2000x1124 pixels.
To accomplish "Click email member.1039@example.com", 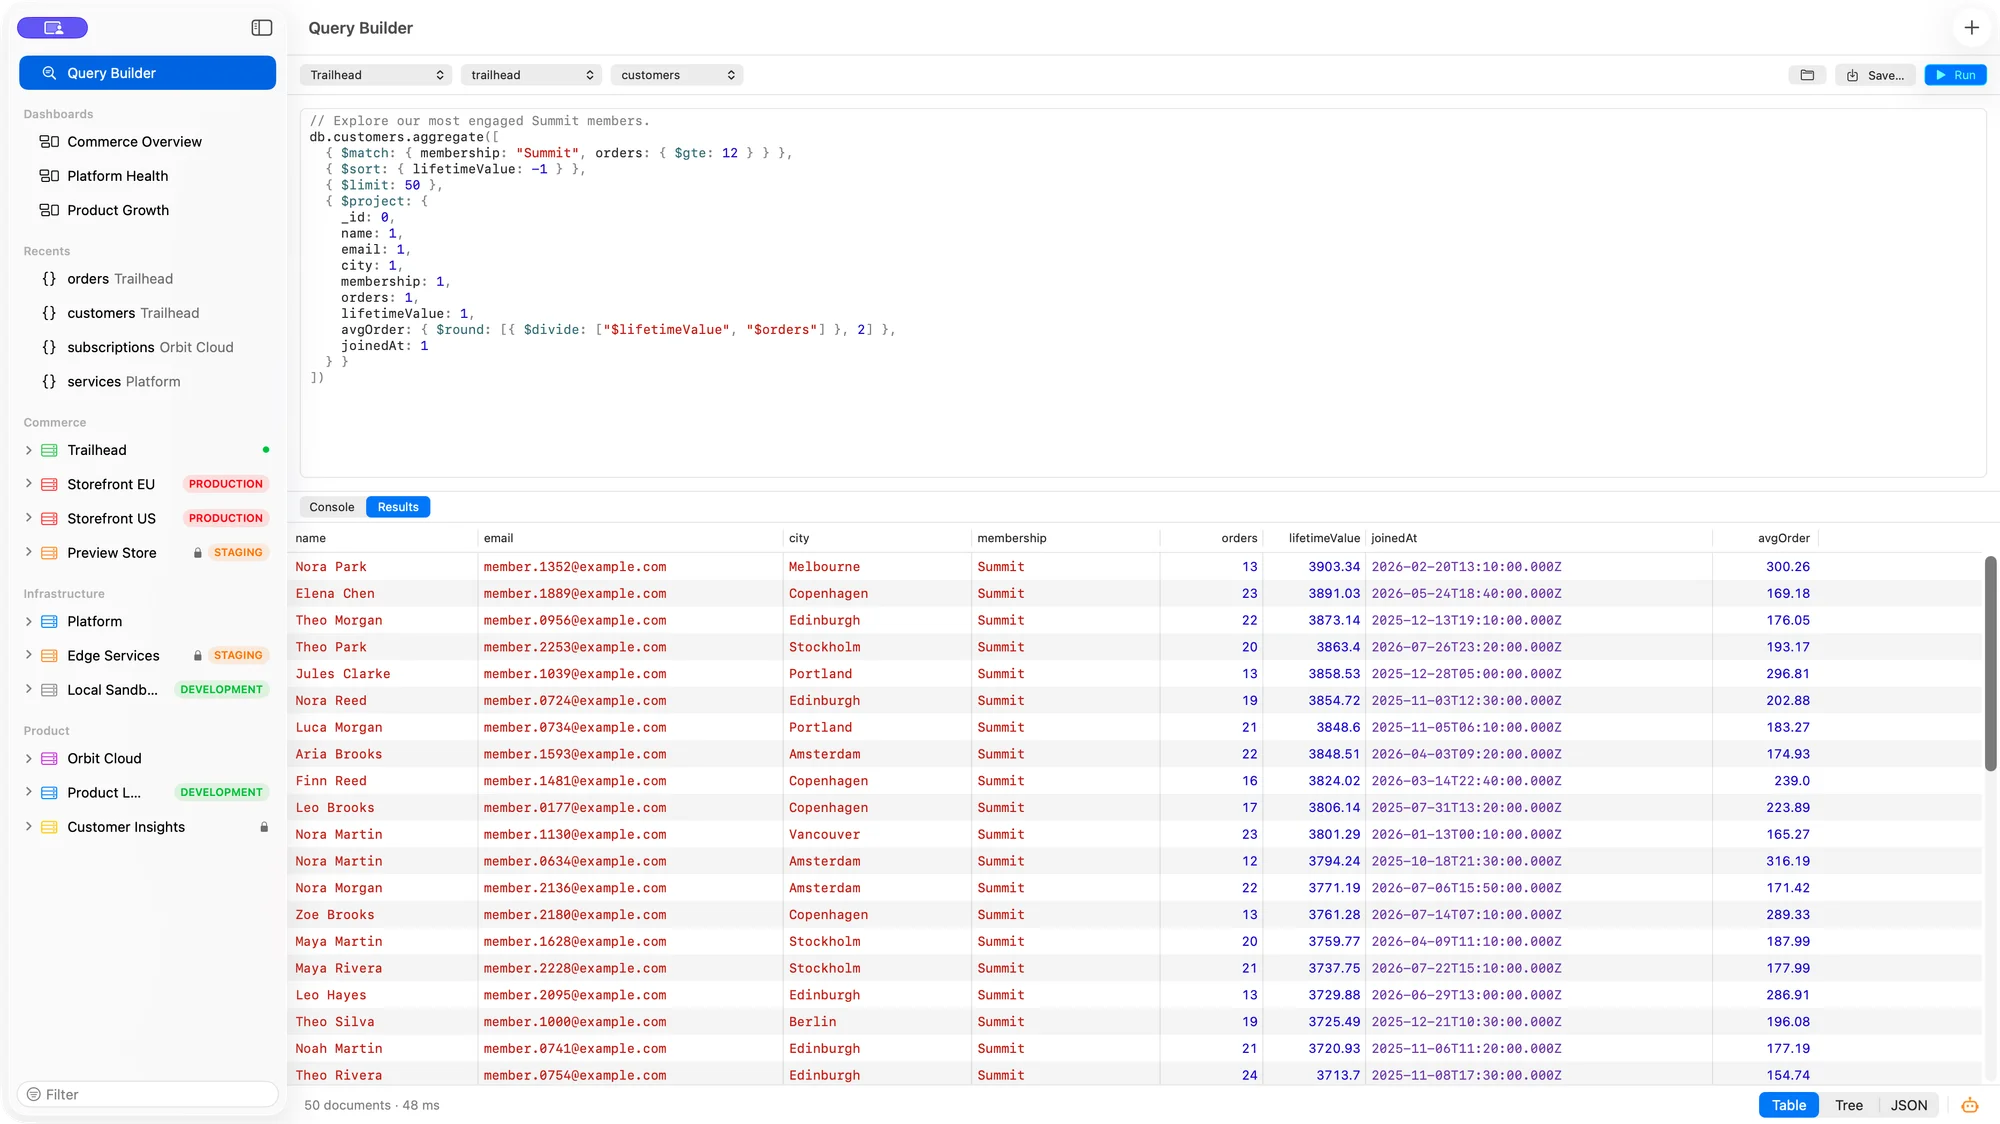I will click(575, 674).
